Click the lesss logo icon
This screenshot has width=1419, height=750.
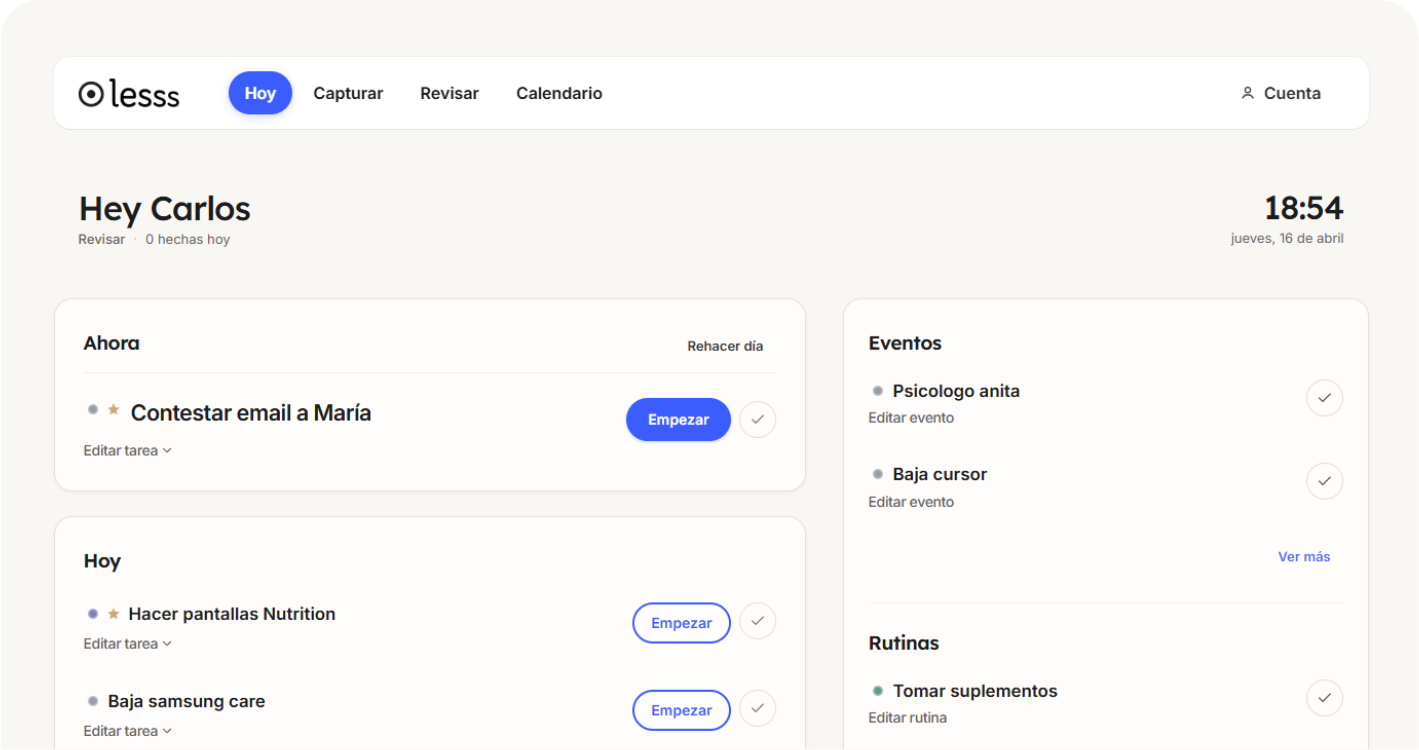point(91,93)
